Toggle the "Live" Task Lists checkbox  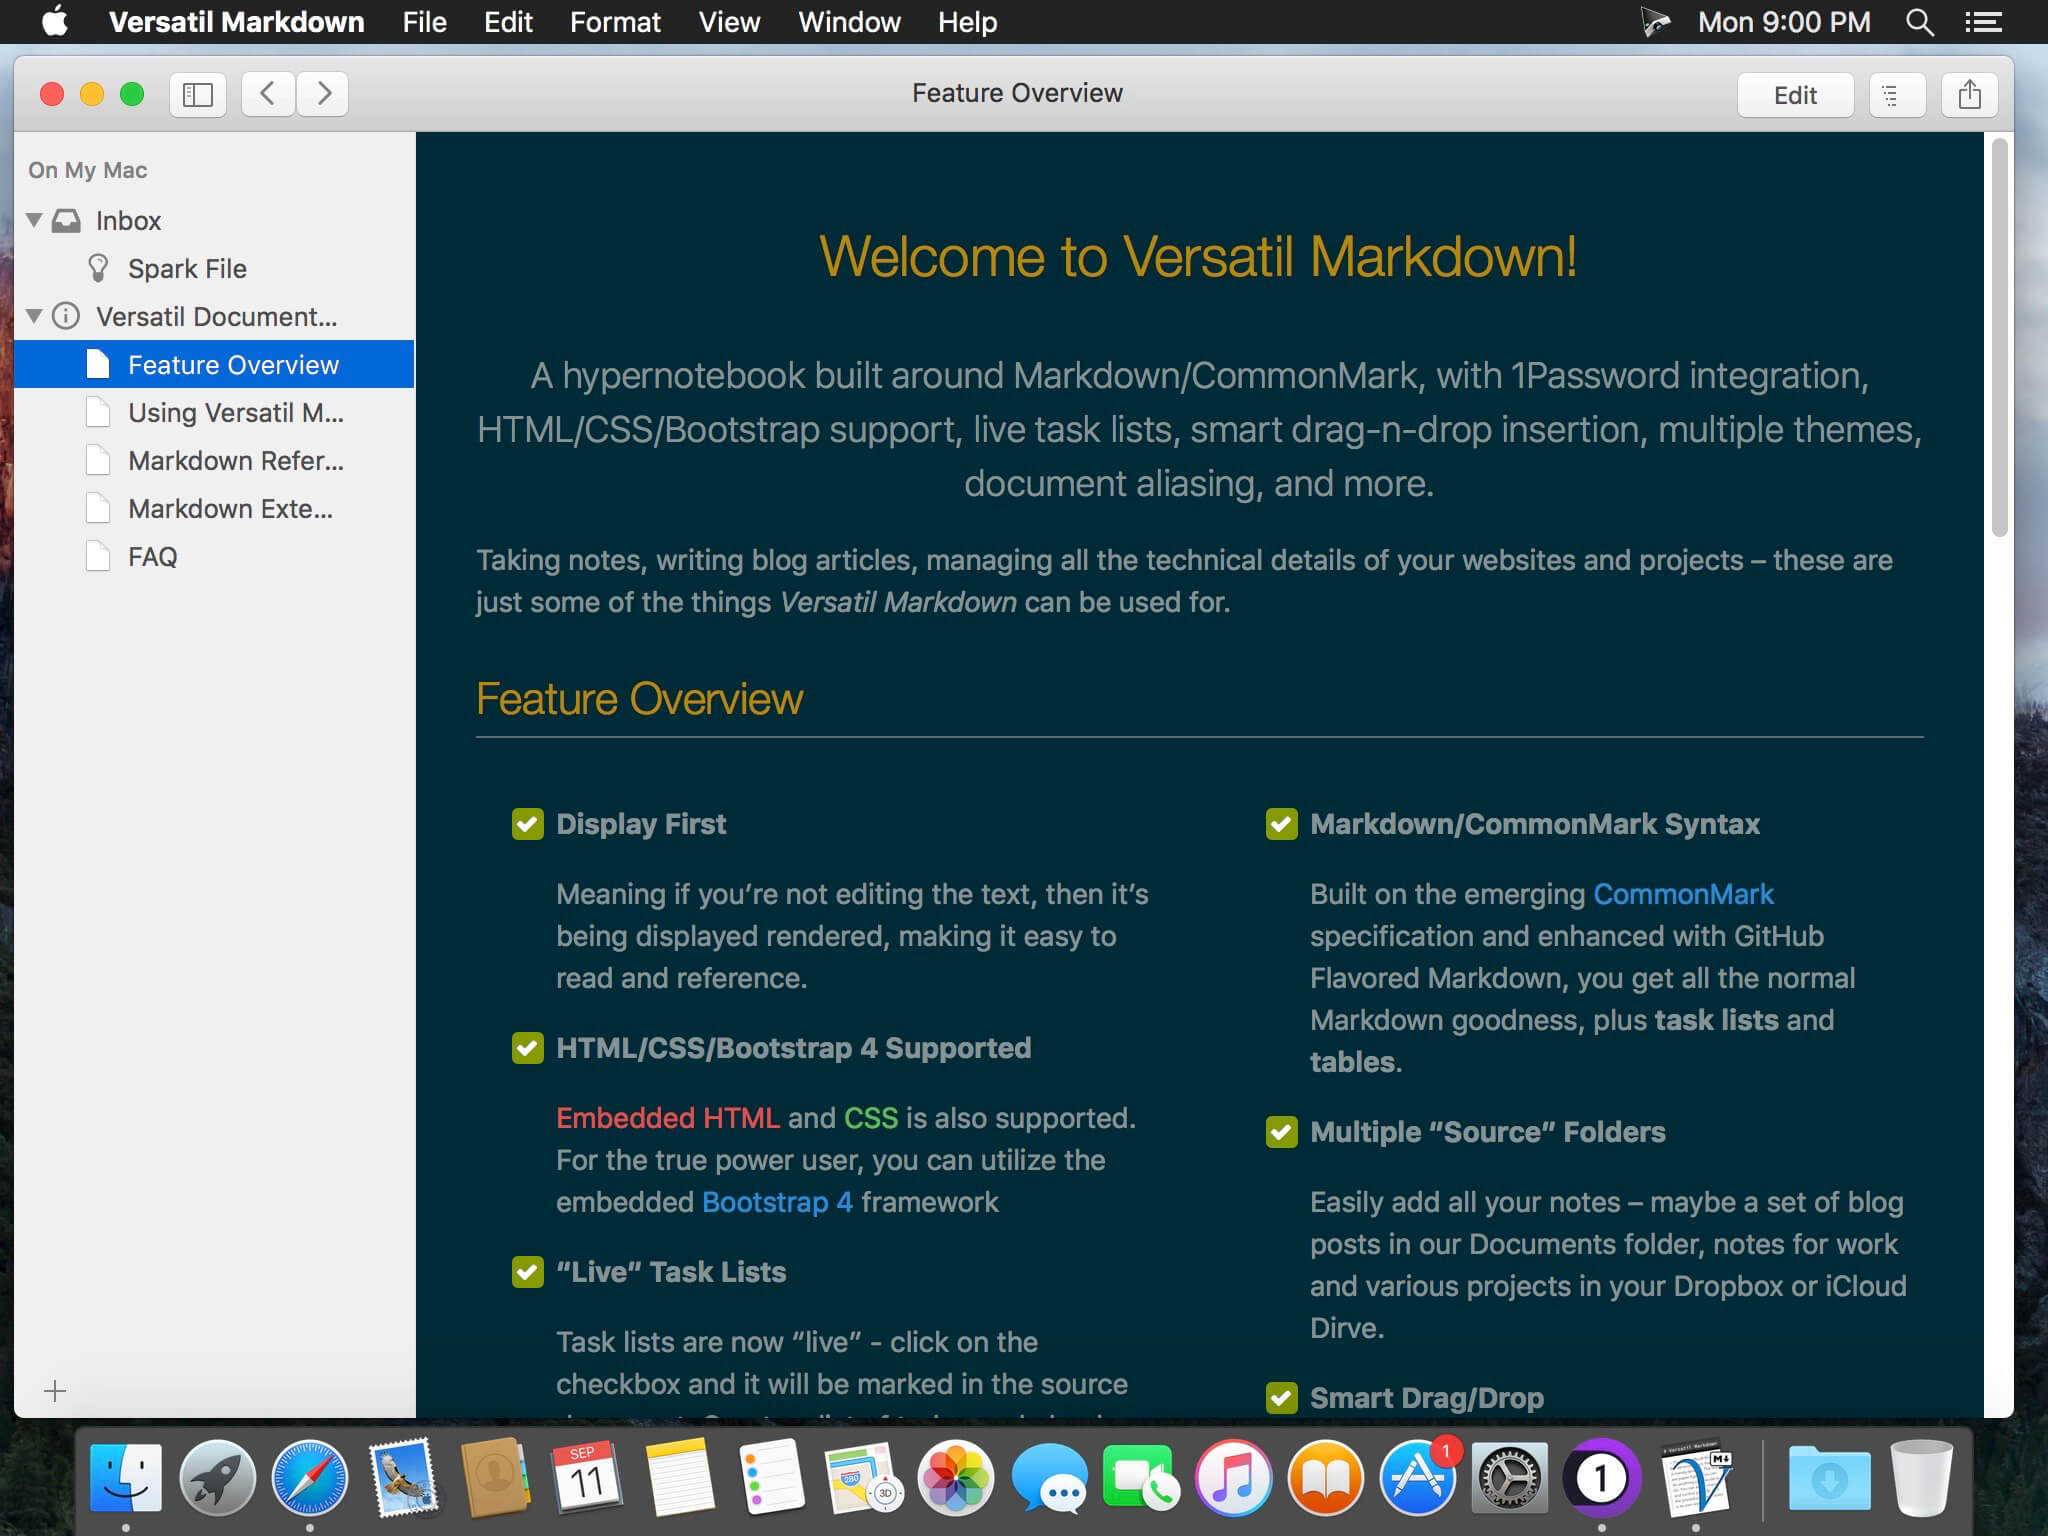click(x=527, y=1272)
